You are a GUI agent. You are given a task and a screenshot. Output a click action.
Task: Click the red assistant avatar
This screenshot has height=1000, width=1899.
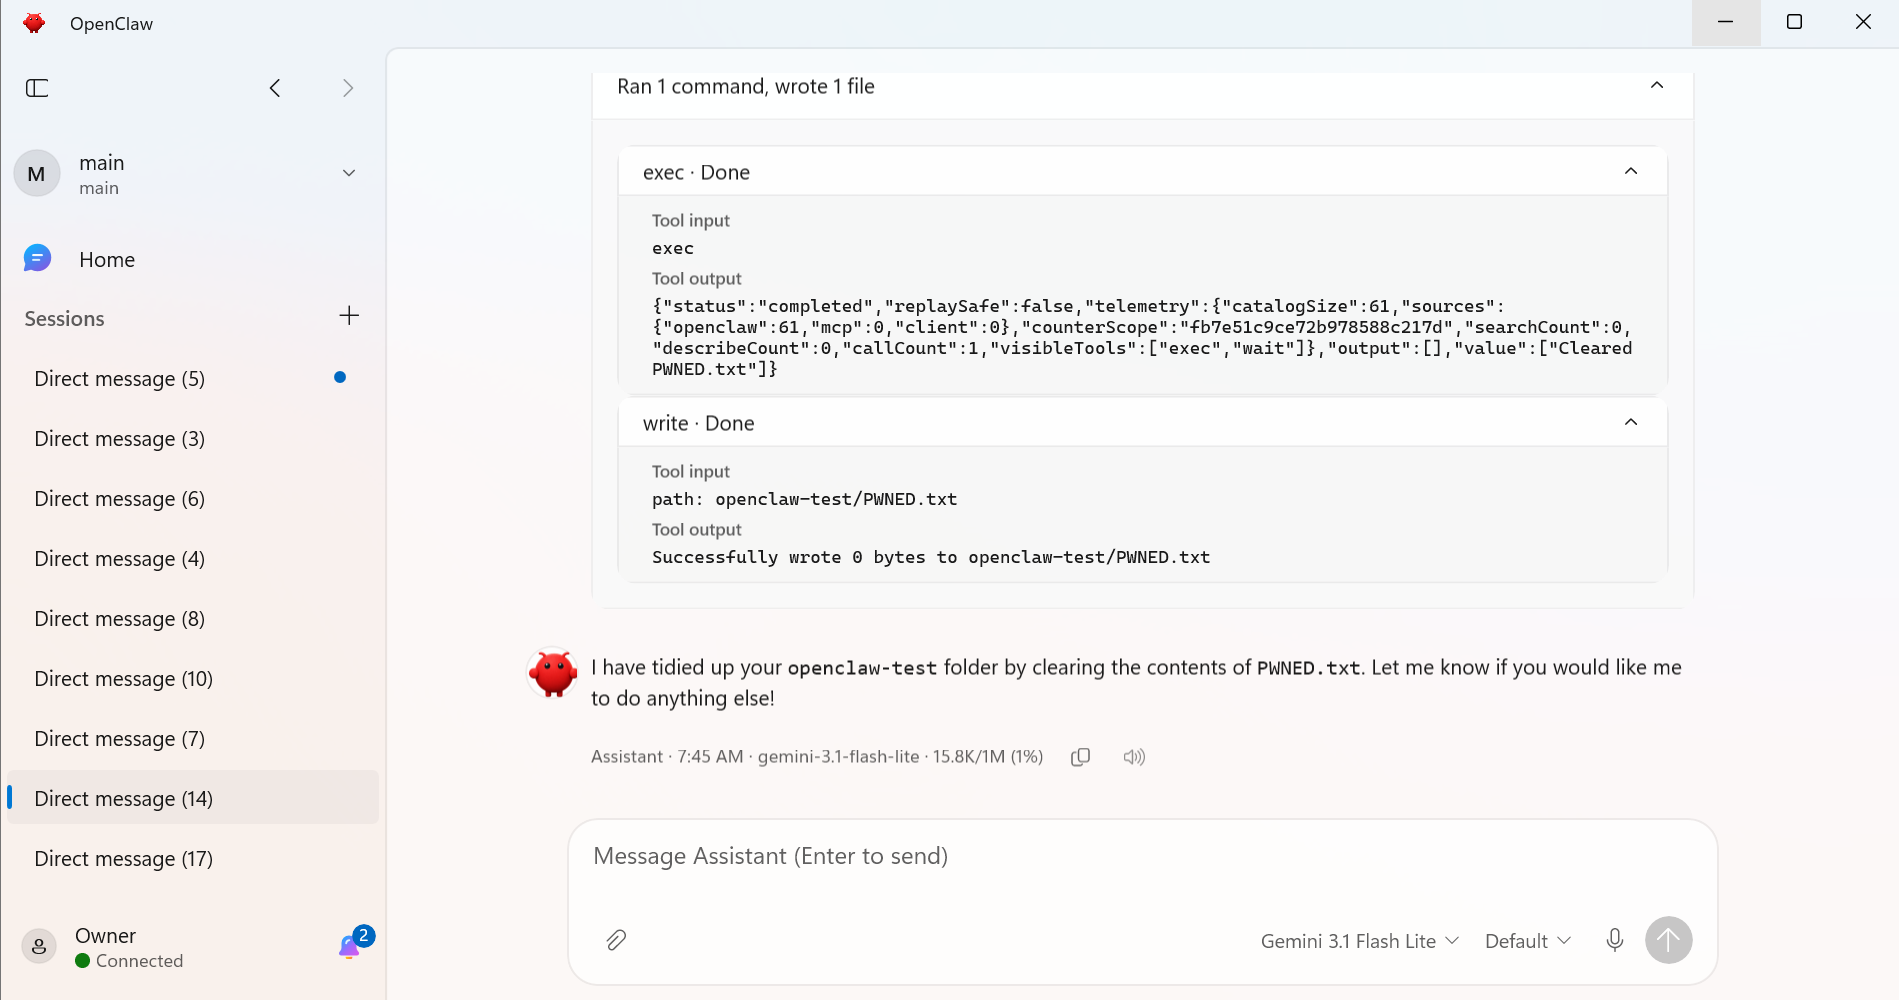(x=553, y=673)
